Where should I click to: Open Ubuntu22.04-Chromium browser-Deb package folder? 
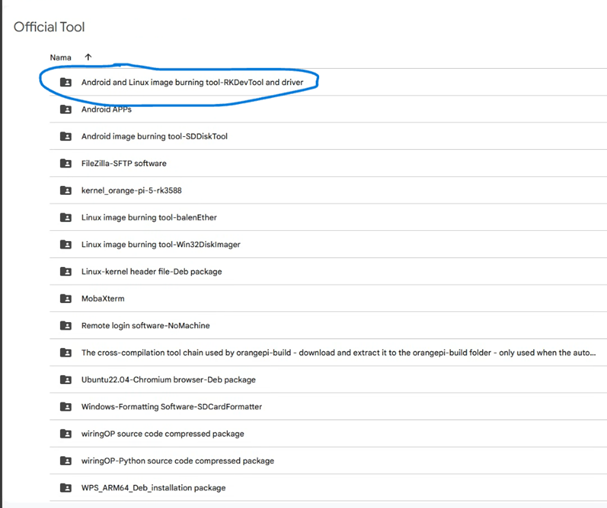(168, 379)
